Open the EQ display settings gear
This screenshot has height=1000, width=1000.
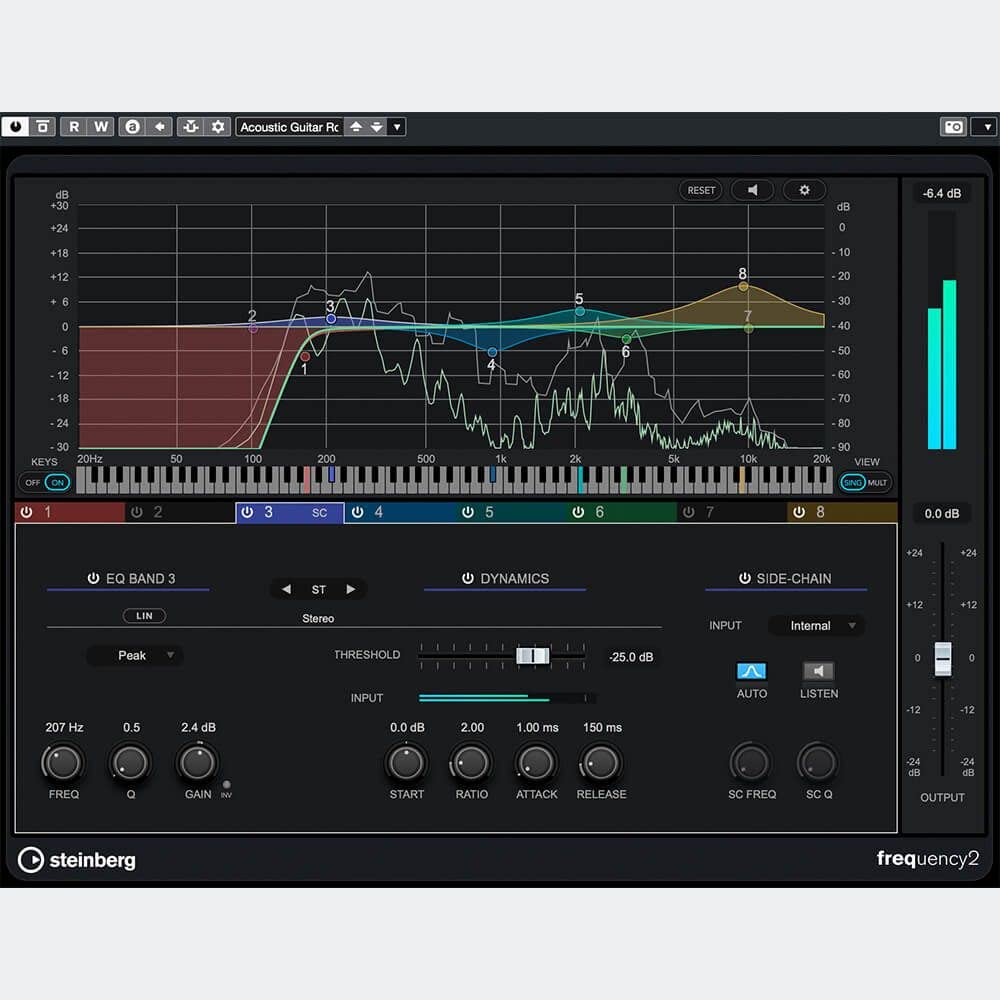(x=804, y=190)
